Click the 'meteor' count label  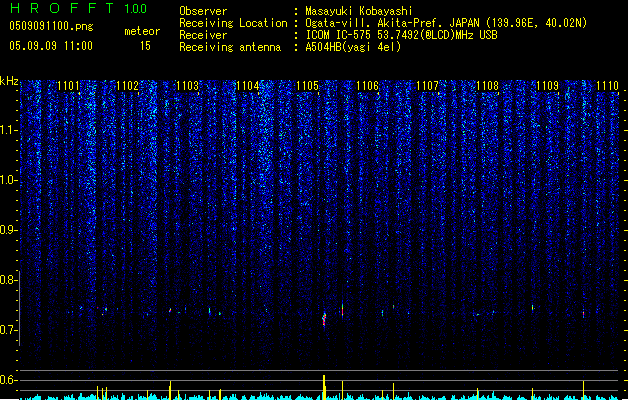click(142, 31)
